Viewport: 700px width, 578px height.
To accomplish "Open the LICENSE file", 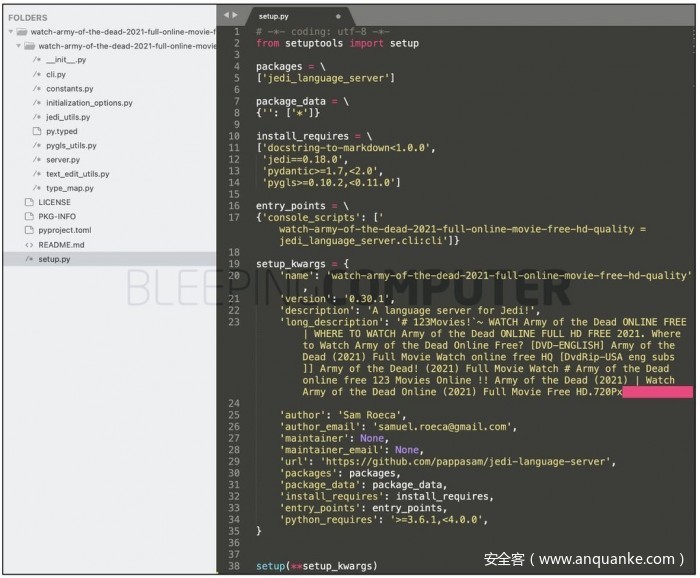I will (54, 203).
